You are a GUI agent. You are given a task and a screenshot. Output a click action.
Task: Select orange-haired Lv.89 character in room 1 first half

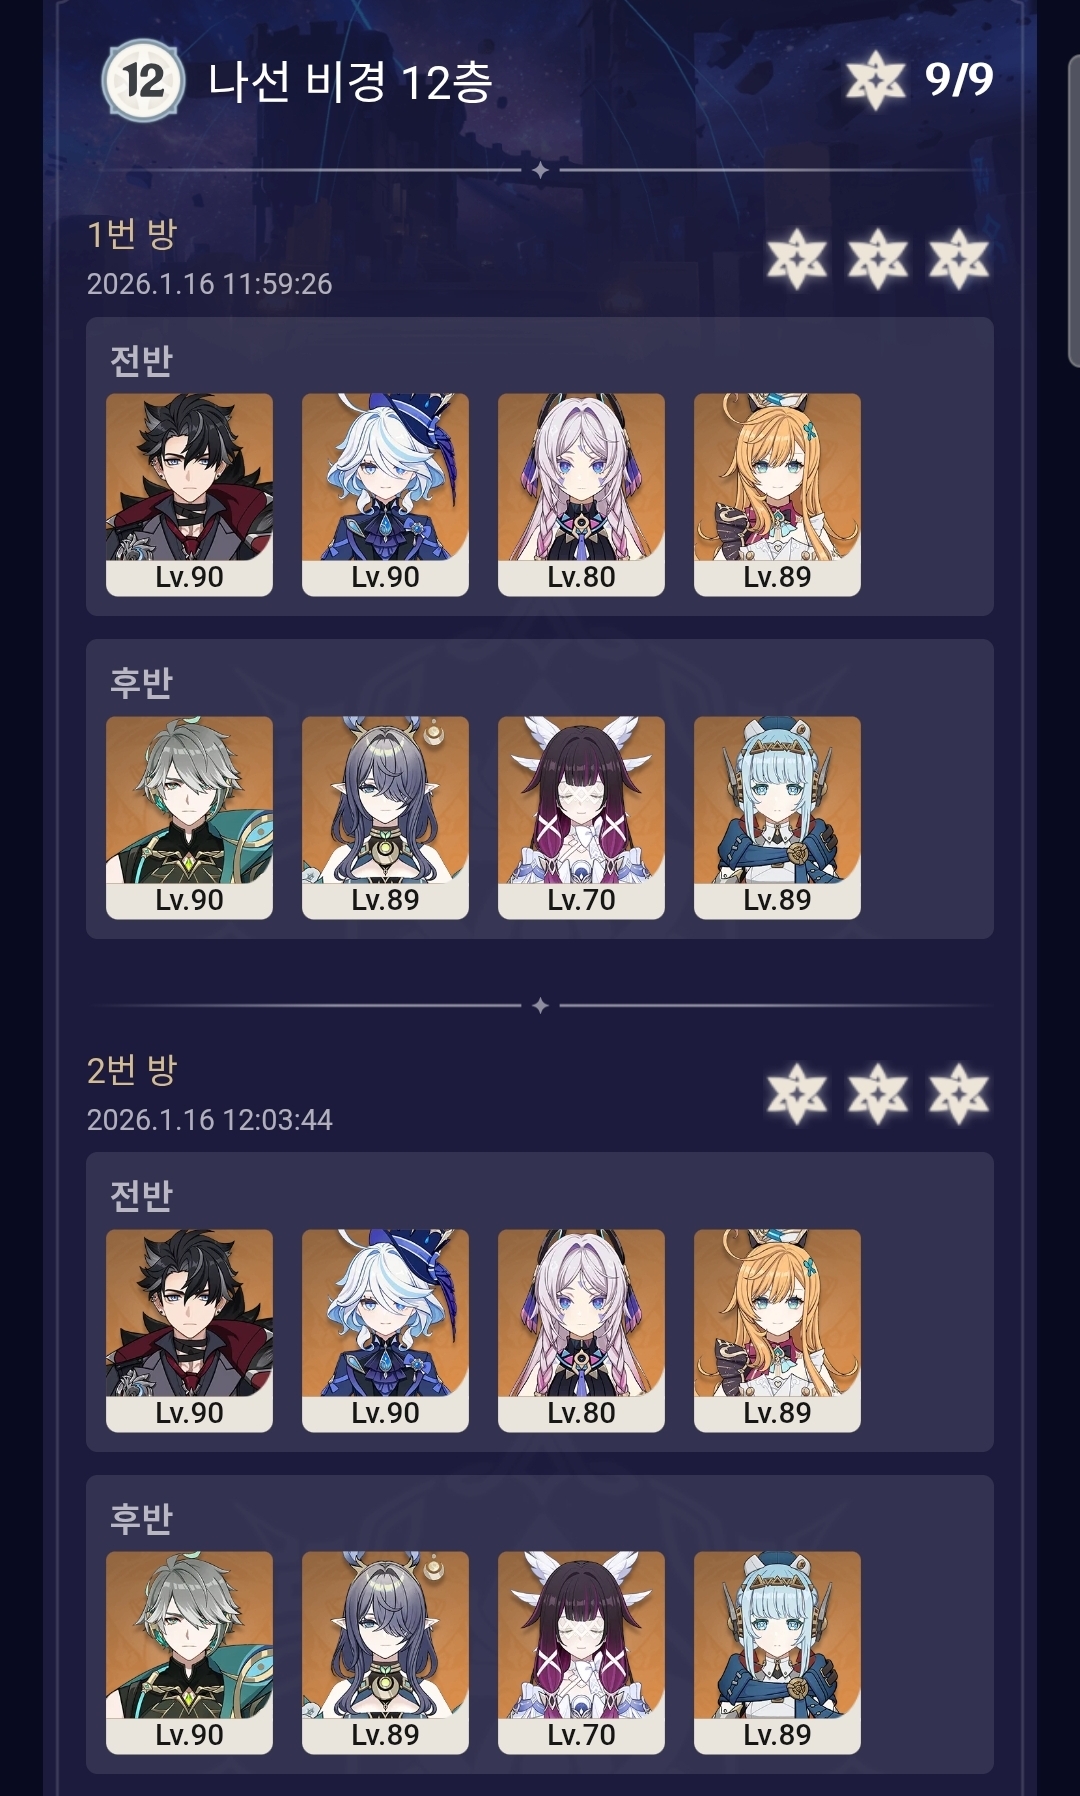click(777, 495)
